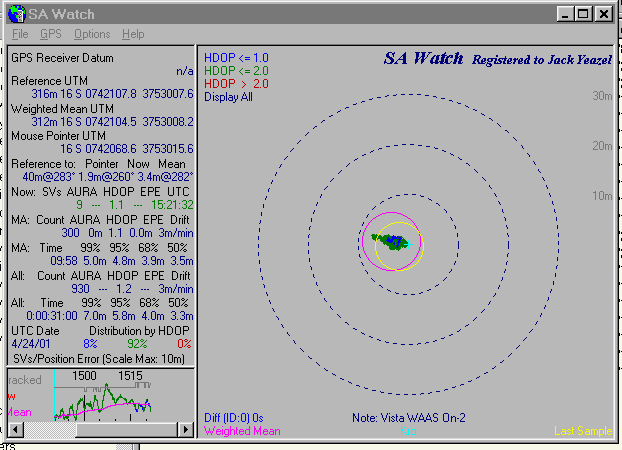
Task: Close the SA Watch window
Action: [x=604, y=14]
